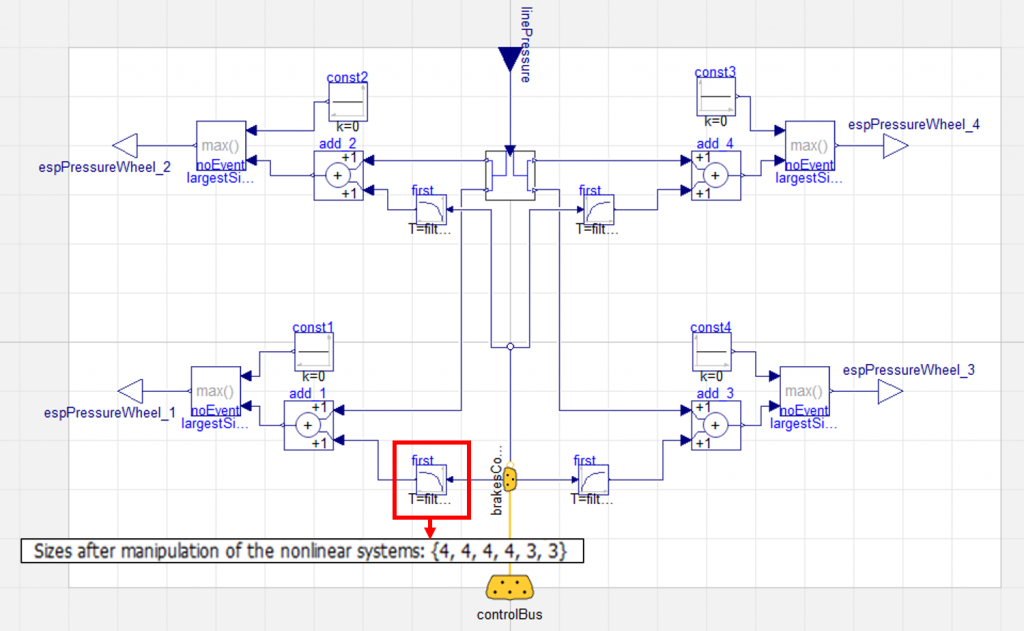Select the max() block near espPressureWheel_4

coord(810,146)
